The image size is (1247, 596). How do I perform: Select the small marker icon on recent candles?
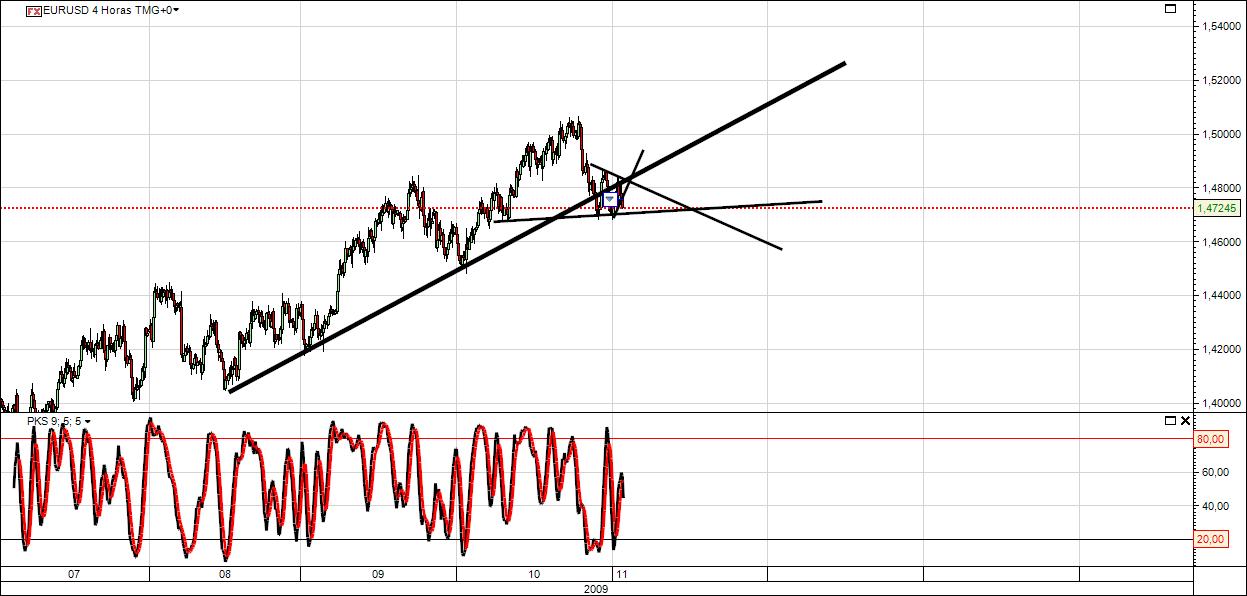609,200
